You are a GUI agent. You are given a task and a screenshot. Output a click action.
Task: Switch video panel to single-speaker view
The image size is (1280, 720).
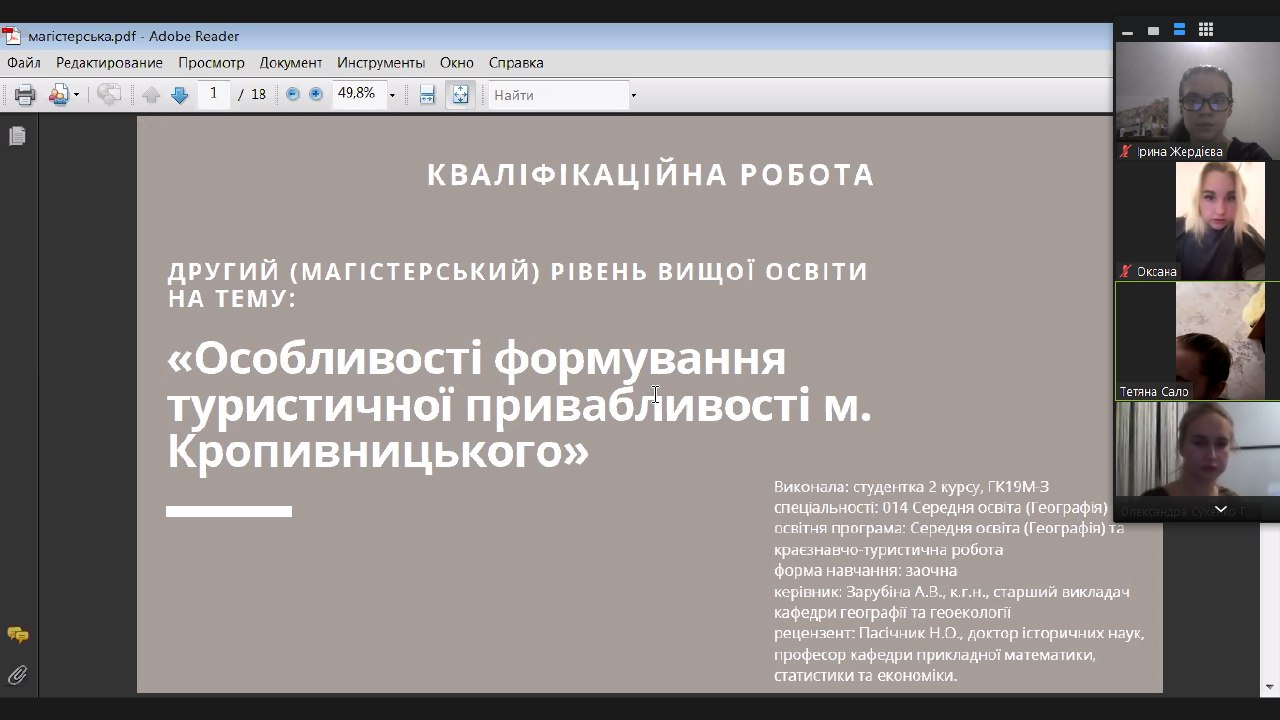[x=1153, y=31]
